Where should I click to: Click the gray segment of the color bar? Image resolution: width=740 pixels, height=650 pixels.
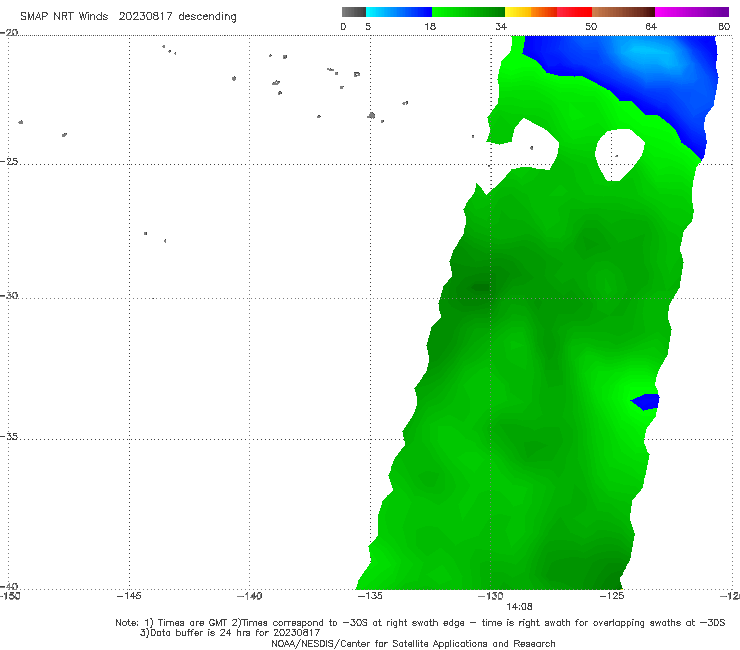coord(353,12)
